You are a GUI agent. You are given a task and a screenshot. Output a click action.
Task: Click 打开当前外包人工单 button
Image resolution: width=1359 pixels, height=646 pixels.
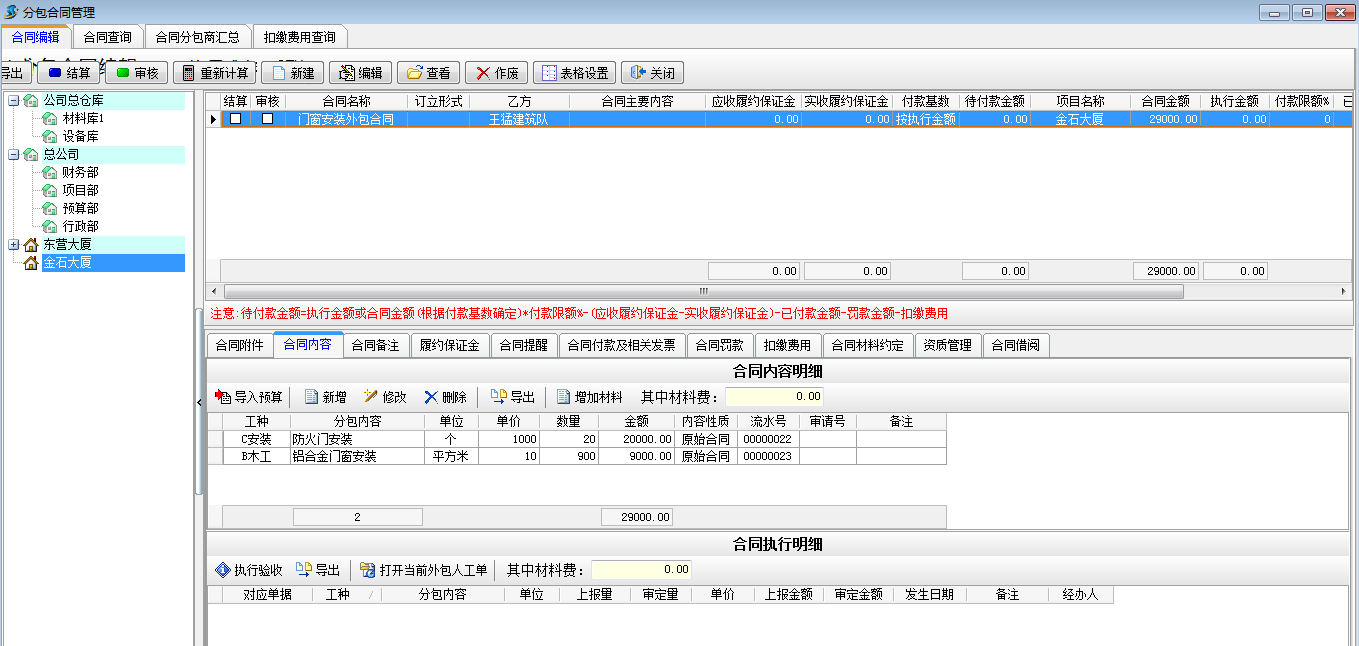click(x=424, y=570)
